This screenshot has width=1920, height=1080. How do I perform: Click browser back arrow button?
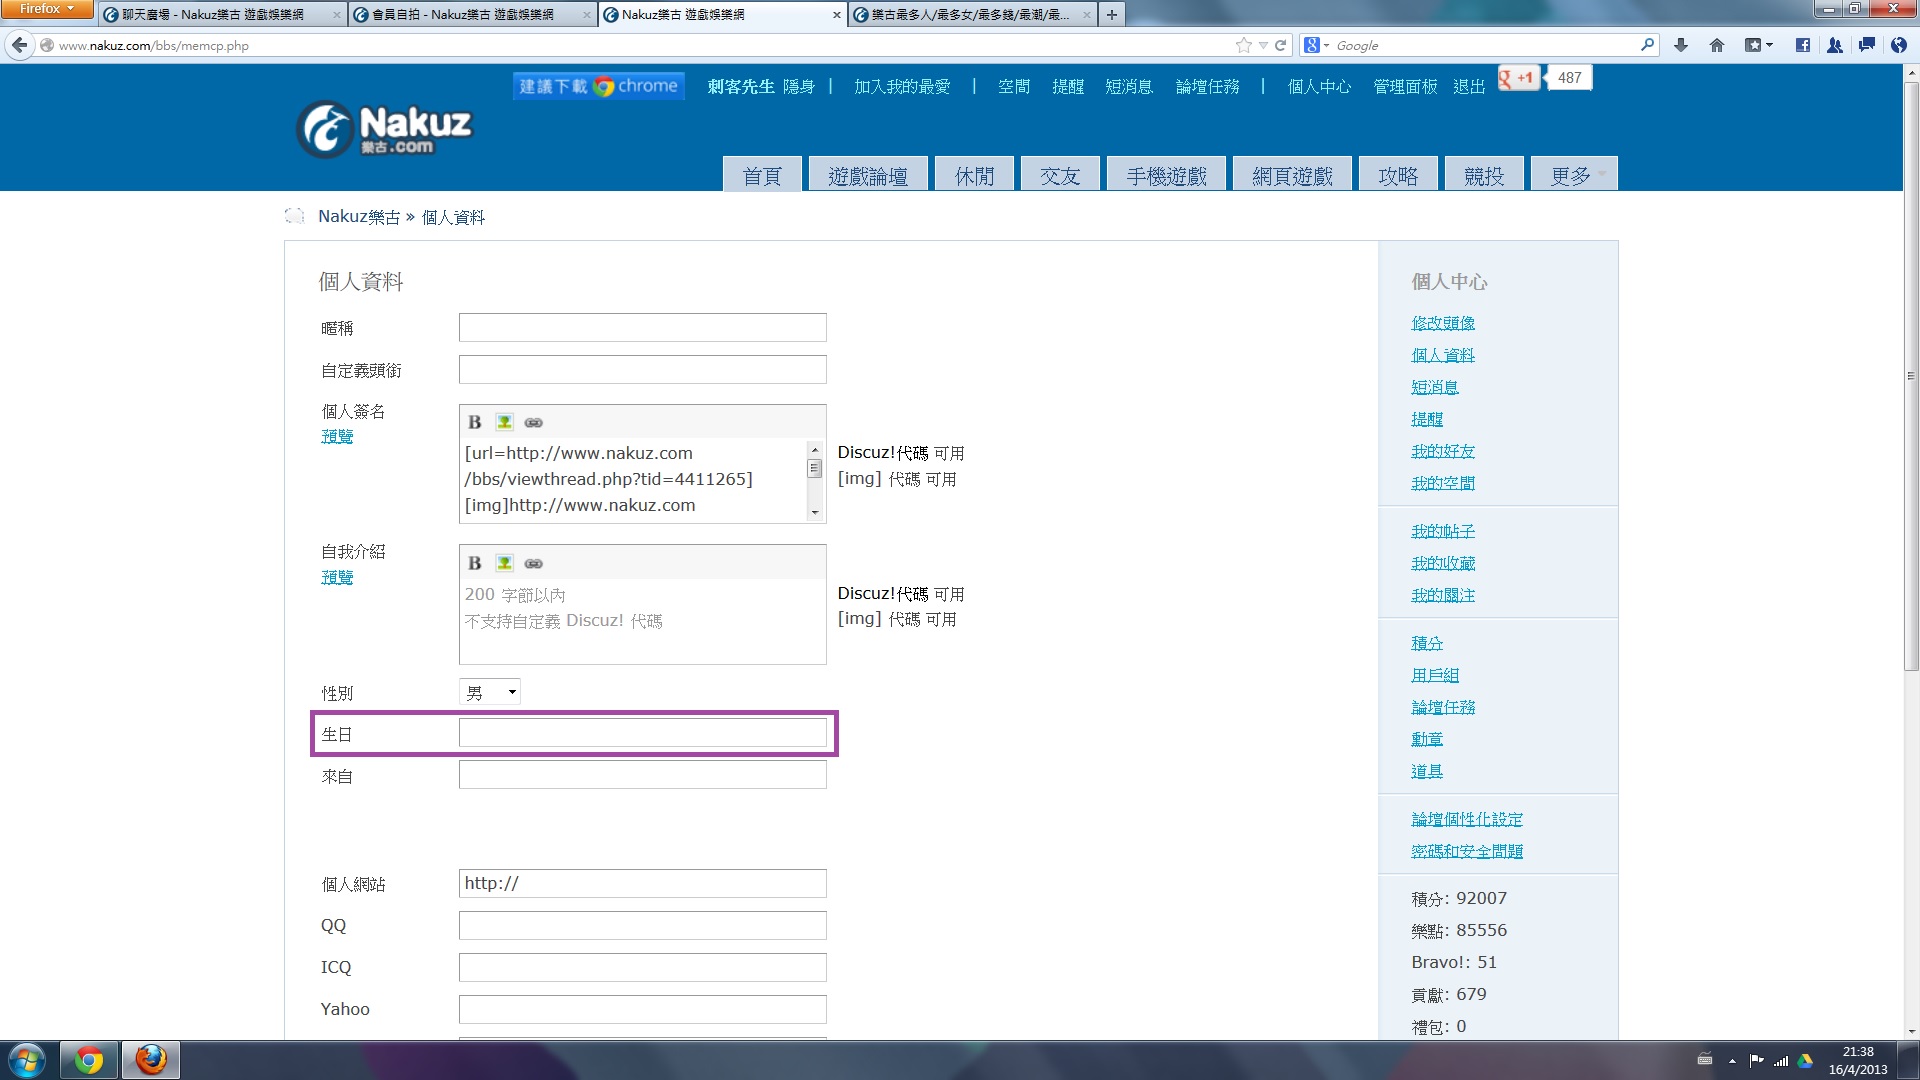pyautogui.click(x=19, y=45)
